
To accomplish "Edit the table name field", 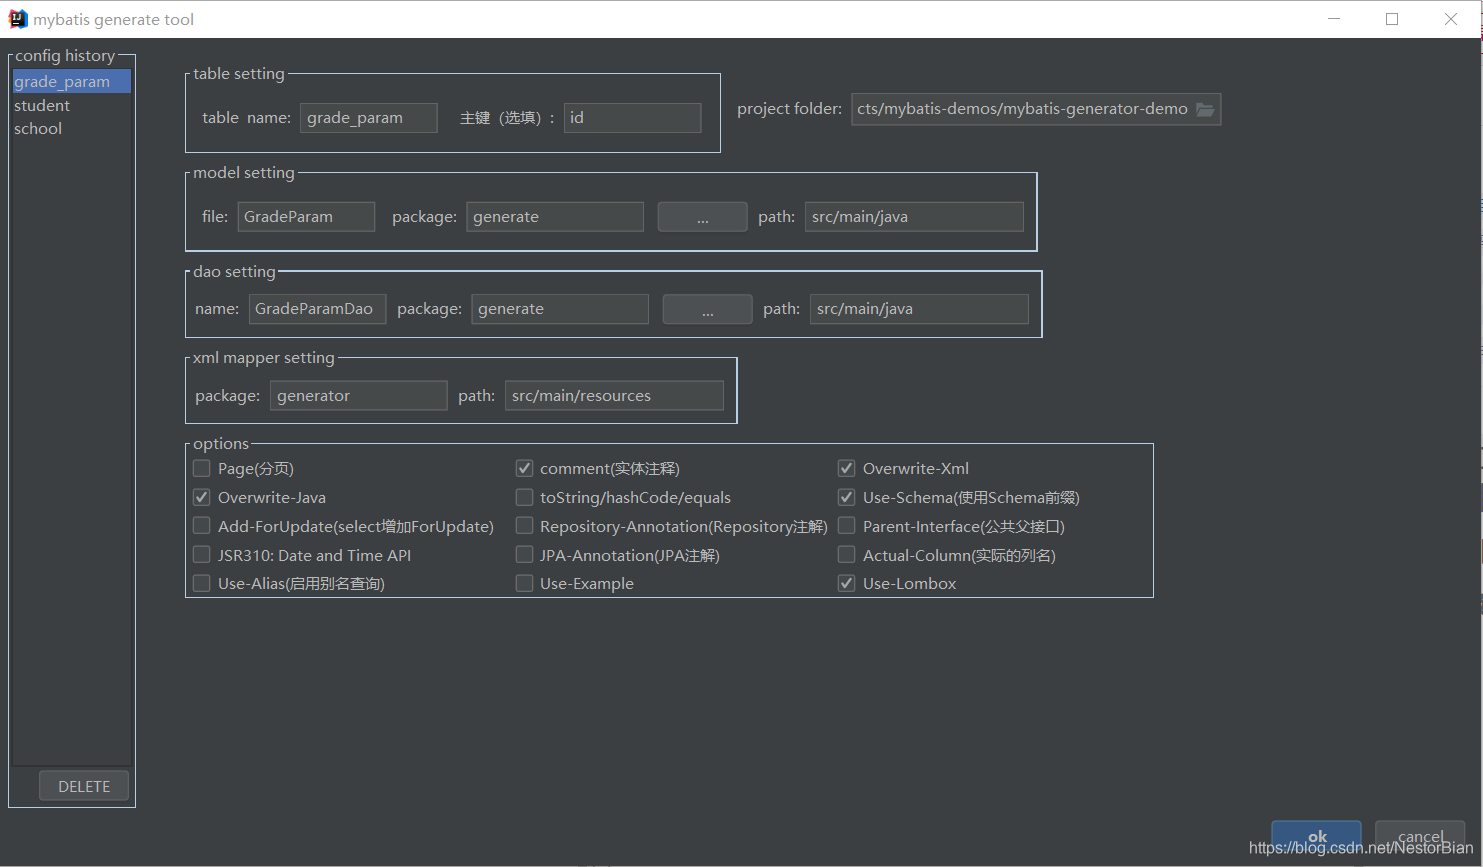I will 369,118.
